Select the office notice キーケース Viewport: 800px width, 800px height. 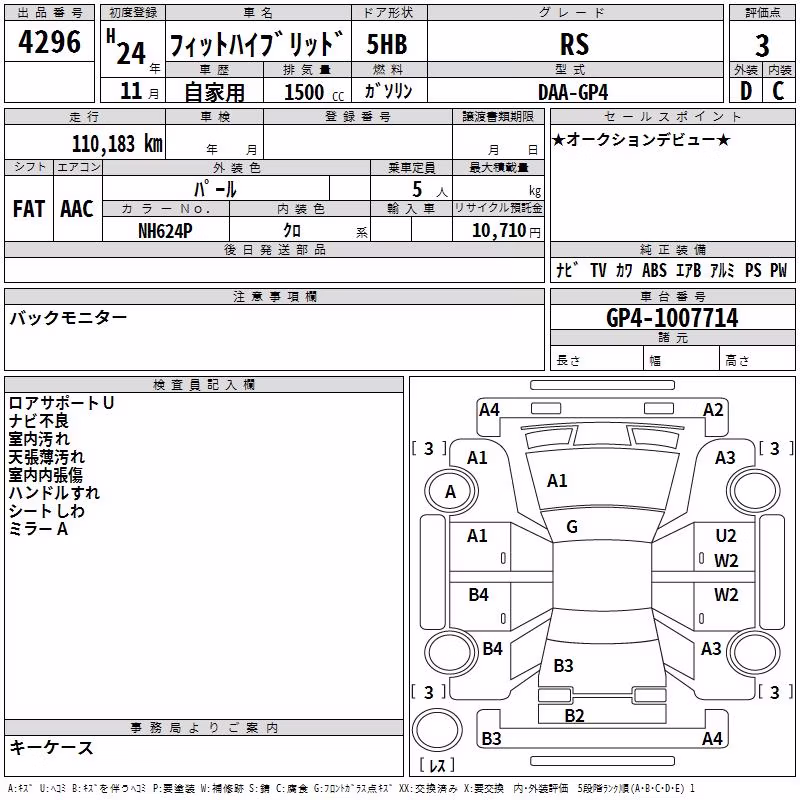click(52, 748)
